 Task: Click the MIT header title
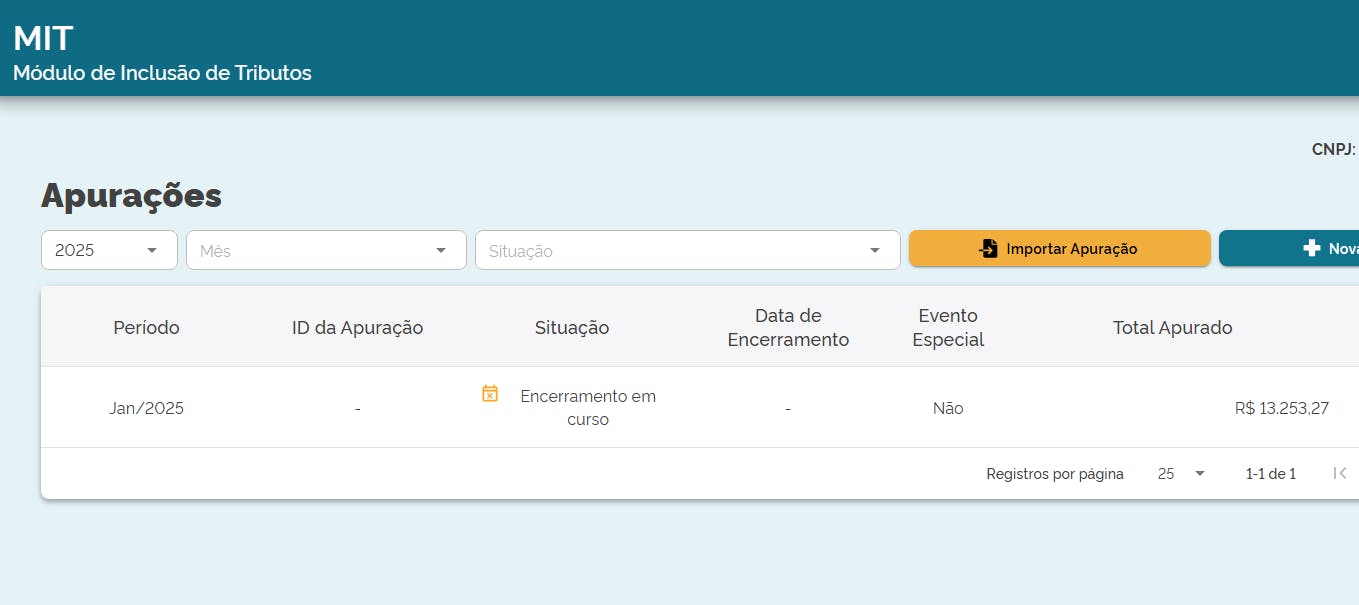click(43, 38)
